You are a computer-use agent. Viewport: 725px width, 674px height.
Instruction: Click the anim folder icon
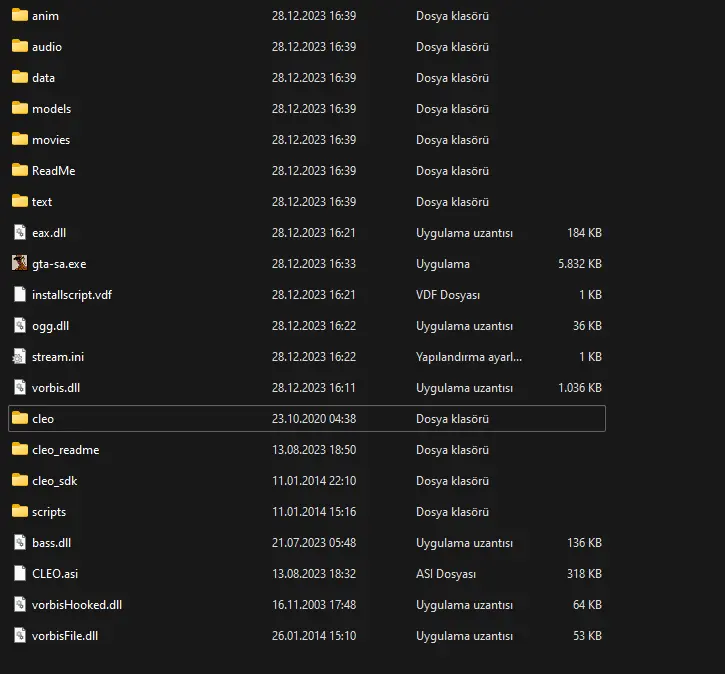click(19, 15)
